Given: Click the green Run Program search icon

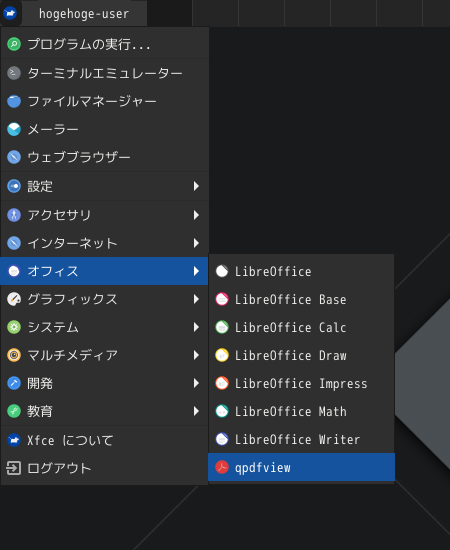Looking at the screenshot, I should 14,44.
